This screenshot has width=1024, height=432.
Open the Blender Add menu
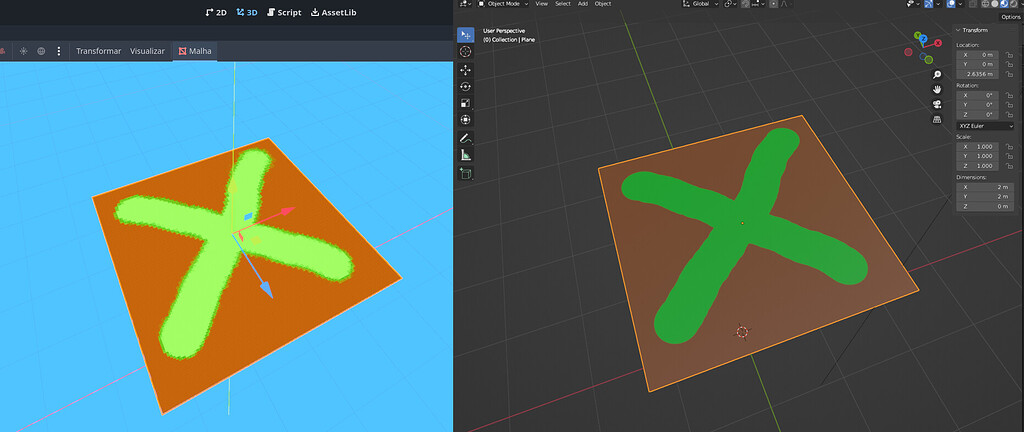(583, 4)
